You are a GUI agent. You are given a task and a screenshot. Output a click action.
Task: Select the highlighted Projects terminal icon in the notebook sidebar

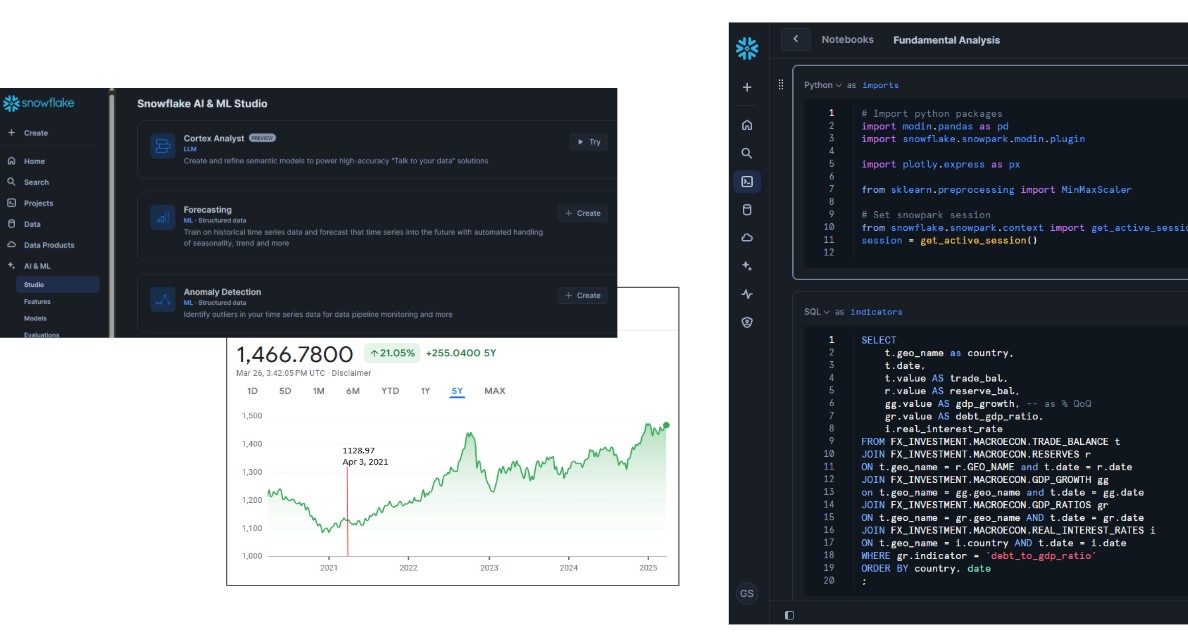(x=746, y=181)
